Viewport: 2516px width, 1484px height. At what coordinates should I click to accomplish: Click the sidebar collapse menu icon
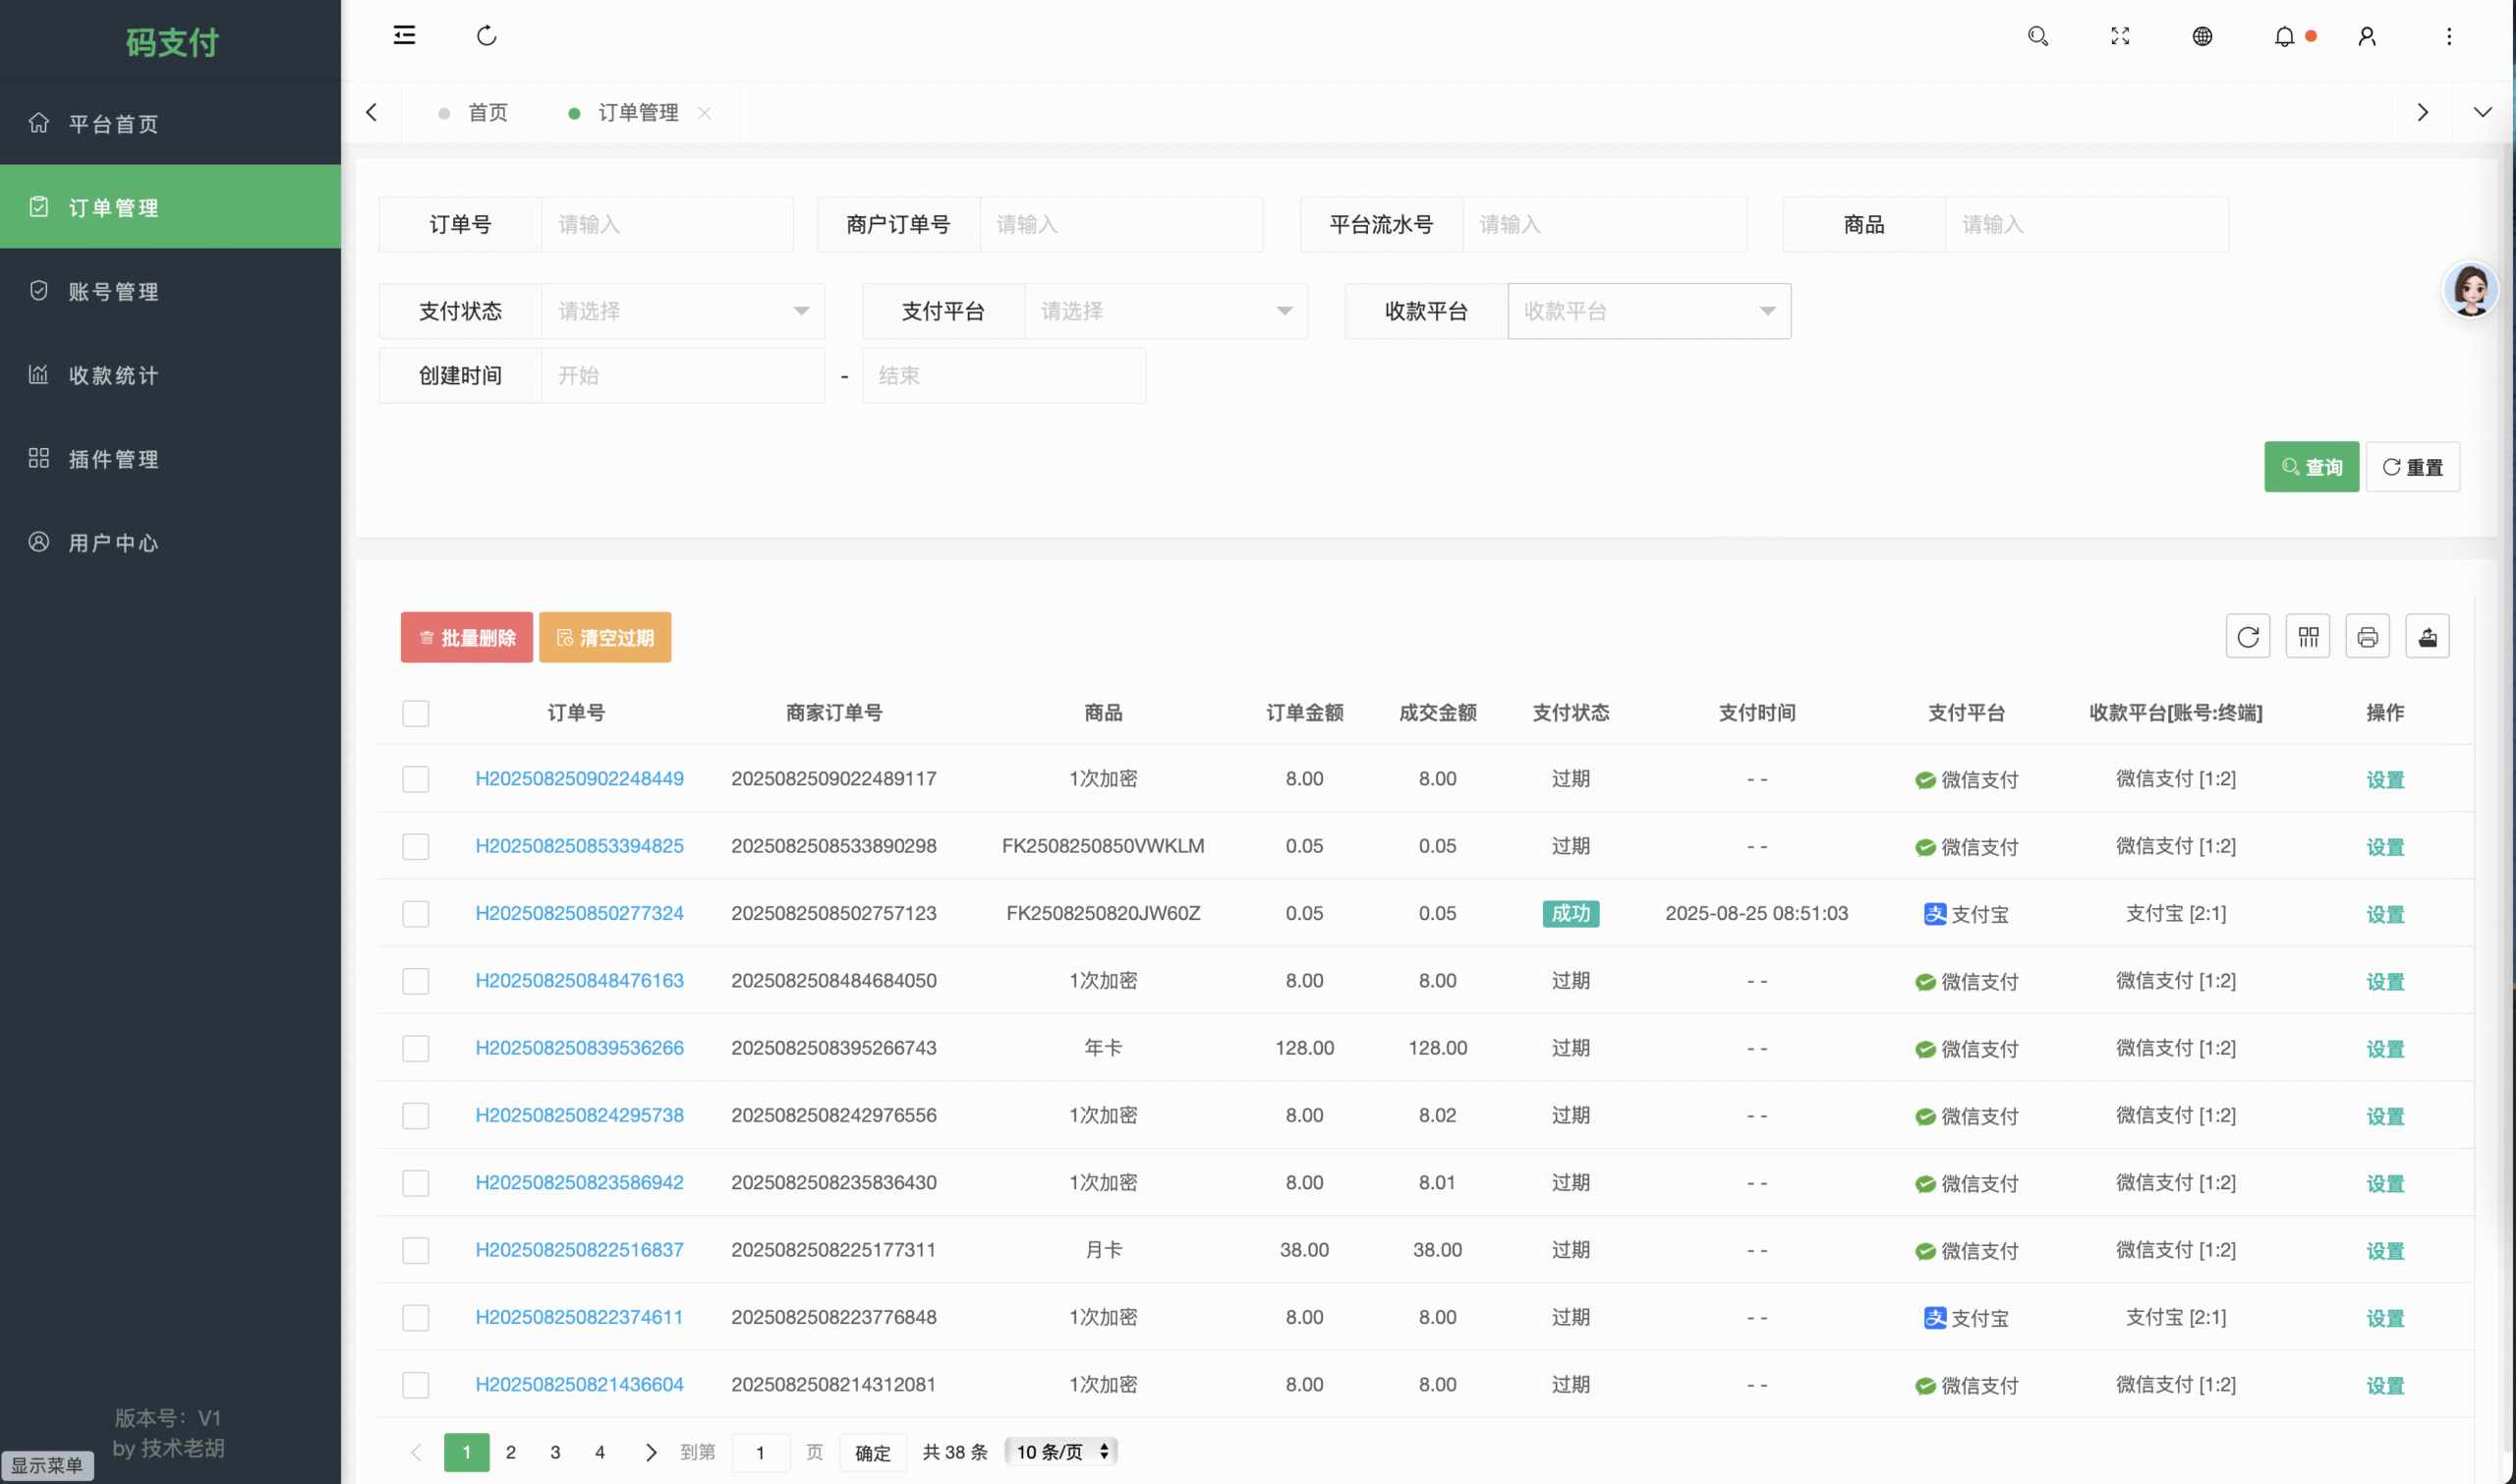coord(404,36)
